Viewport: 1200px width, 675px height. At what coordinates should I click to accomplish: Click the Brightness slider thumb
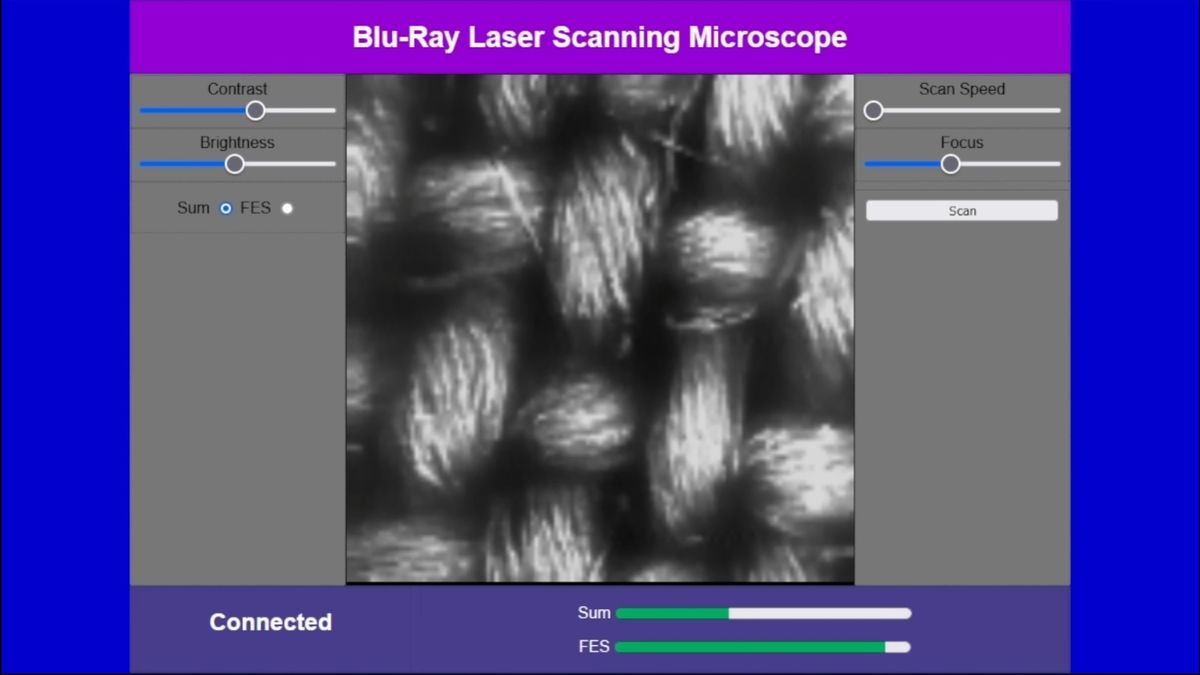click(235, 163)
